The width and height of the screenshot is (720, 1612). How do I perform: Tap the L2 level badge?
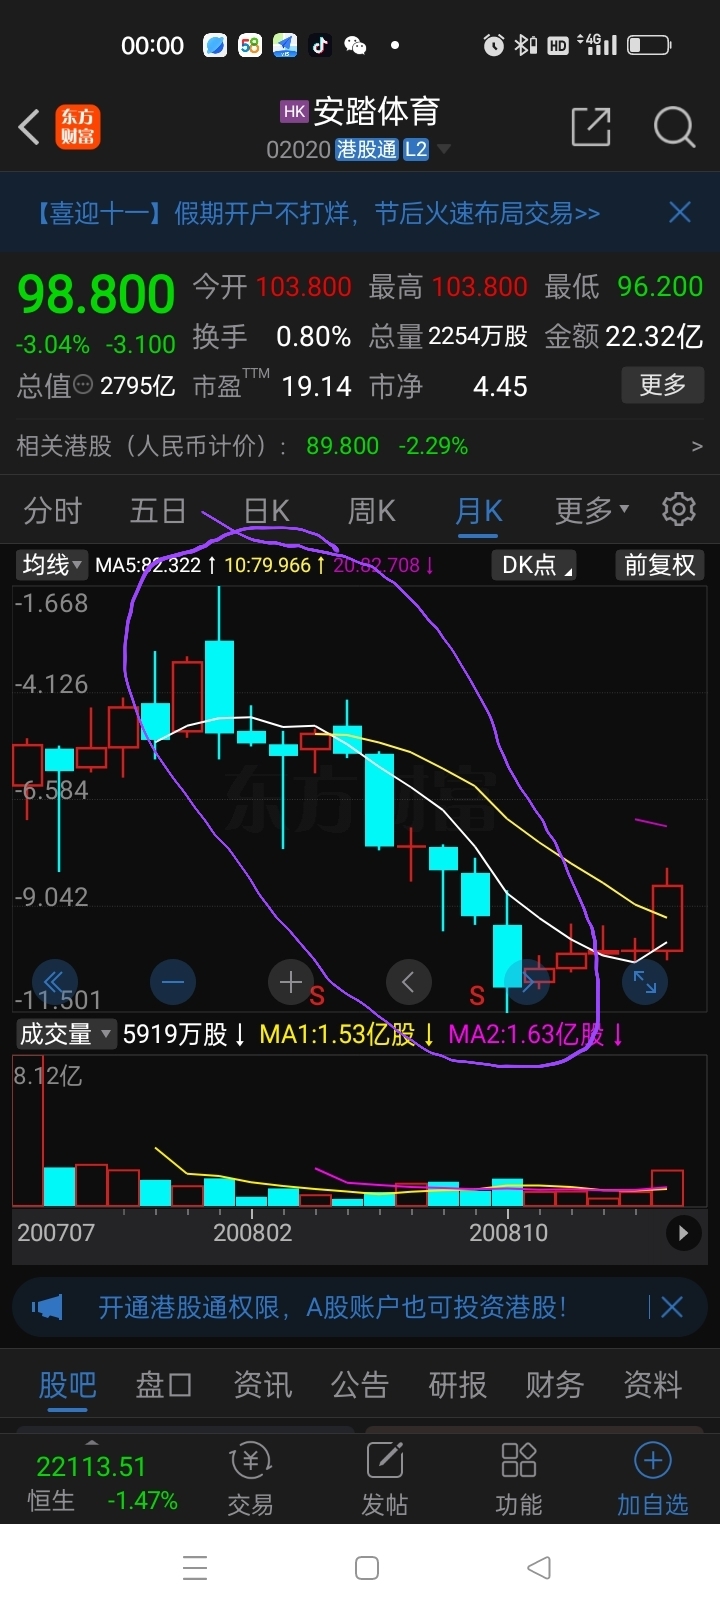pos(416,150)
